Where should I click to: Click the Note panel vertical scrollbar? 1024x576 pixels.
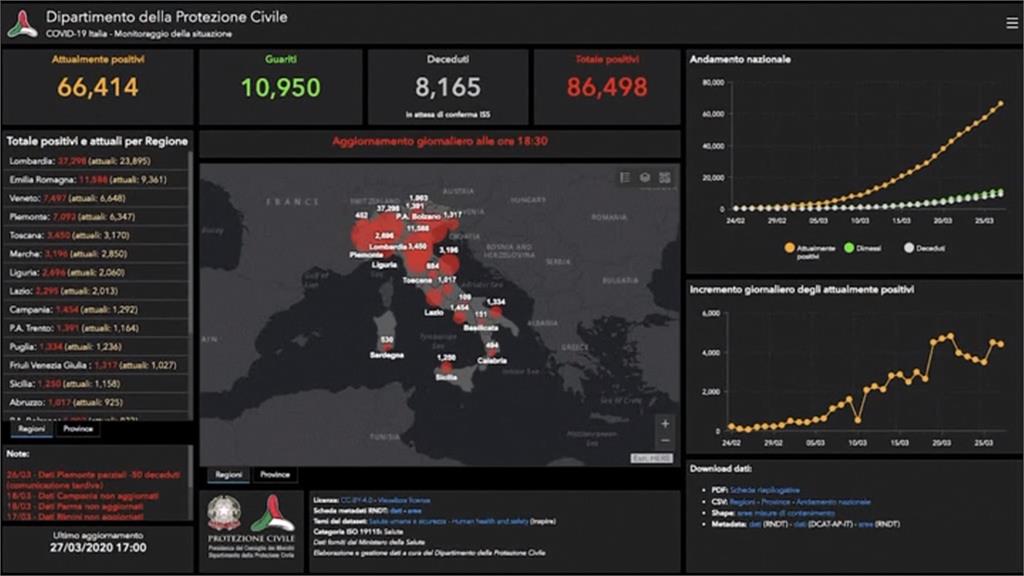(x=191, y=483)
